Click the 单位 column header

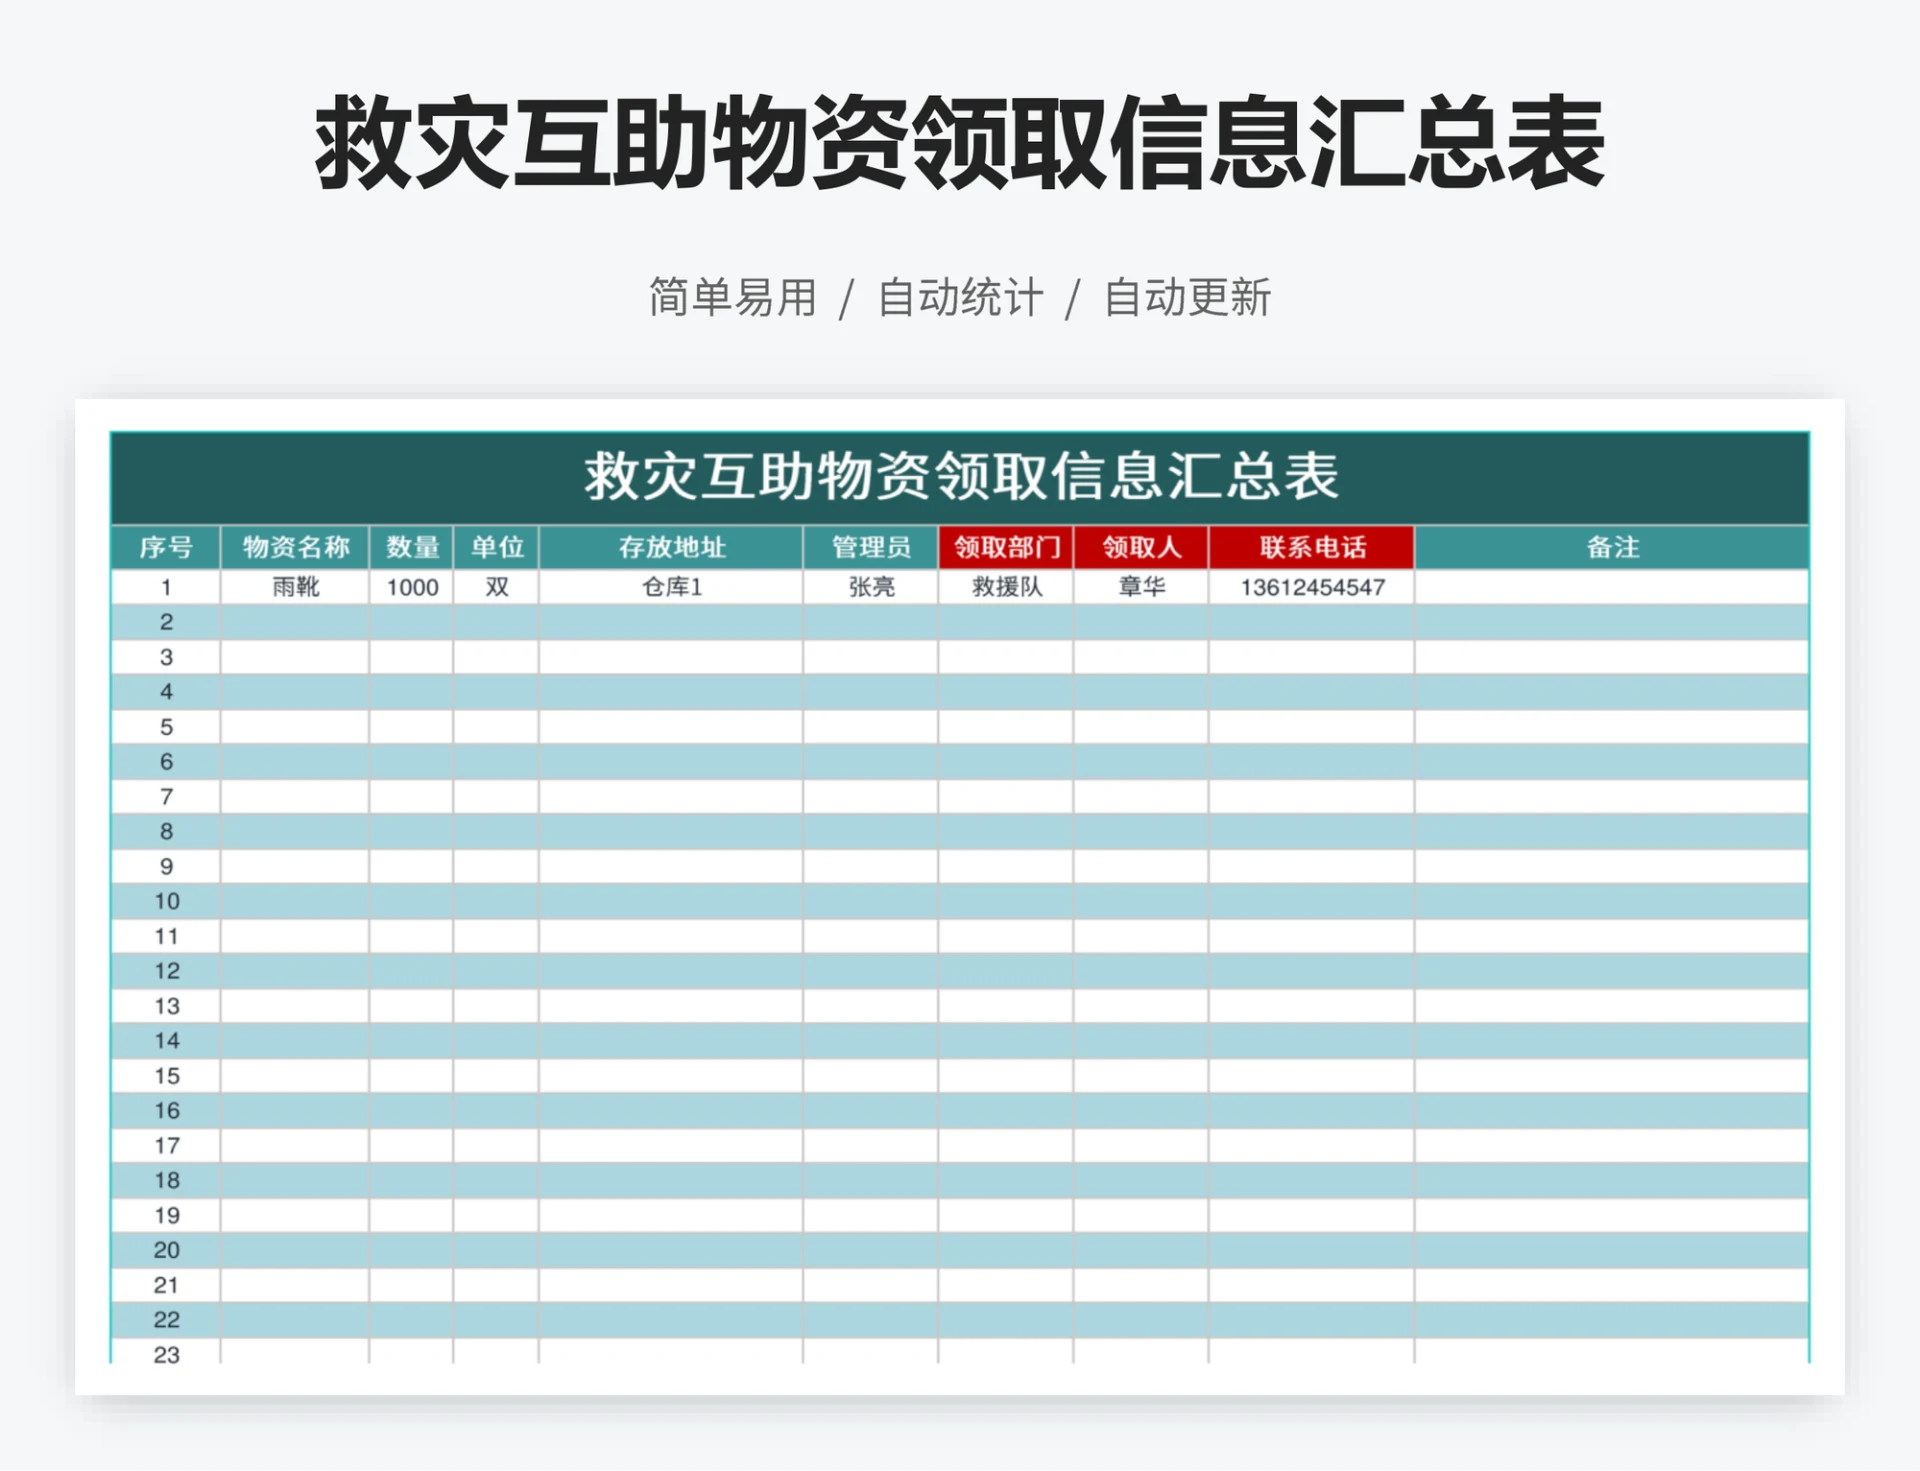(x=497, y=547)
